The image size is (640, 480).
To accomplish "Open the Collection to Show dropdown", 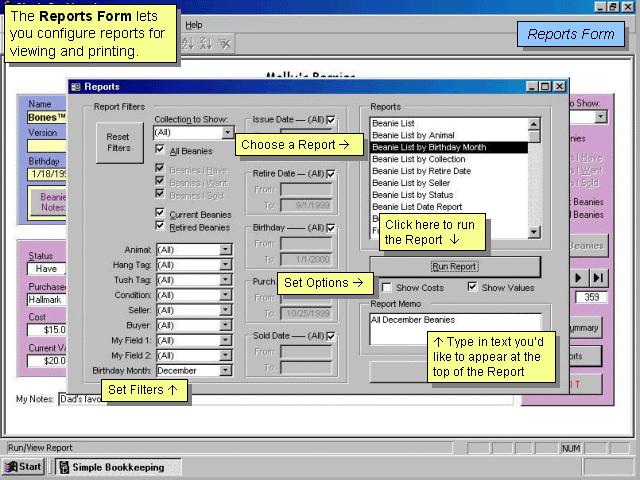I will tap(227, 132).
